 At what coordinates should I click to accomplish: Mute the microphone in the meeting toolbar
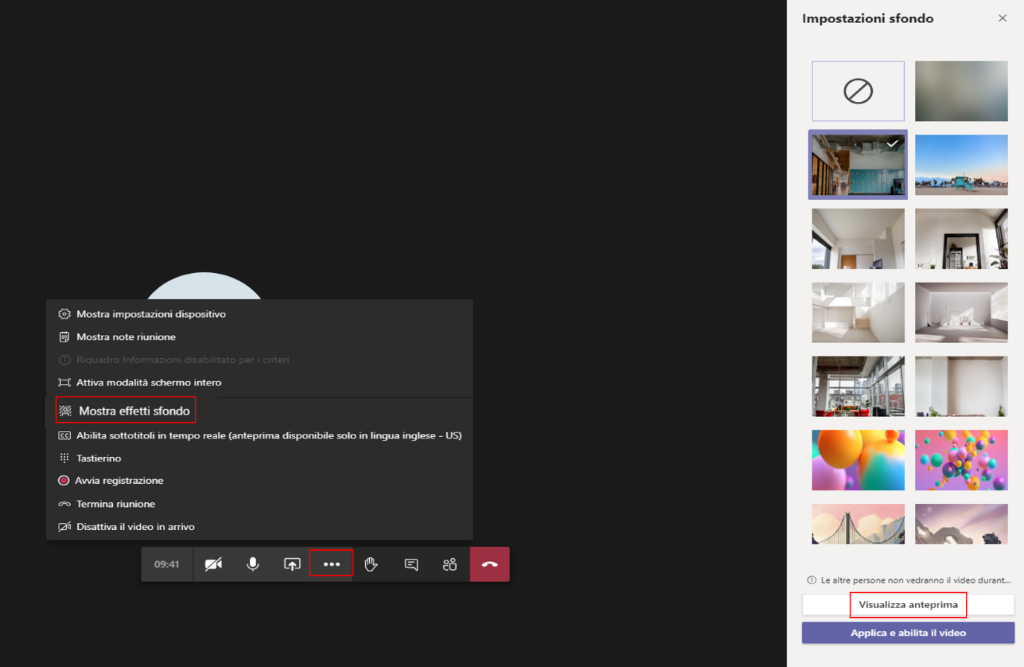pyautogui.click(x=252, y=563)
